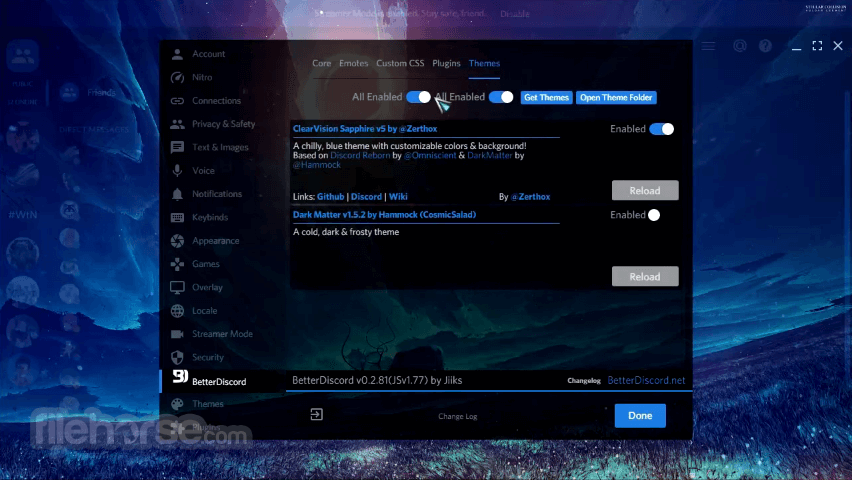This screenshot has width=852, height=480.
Task: Click the Get Themes button
Action: (546, 97)
